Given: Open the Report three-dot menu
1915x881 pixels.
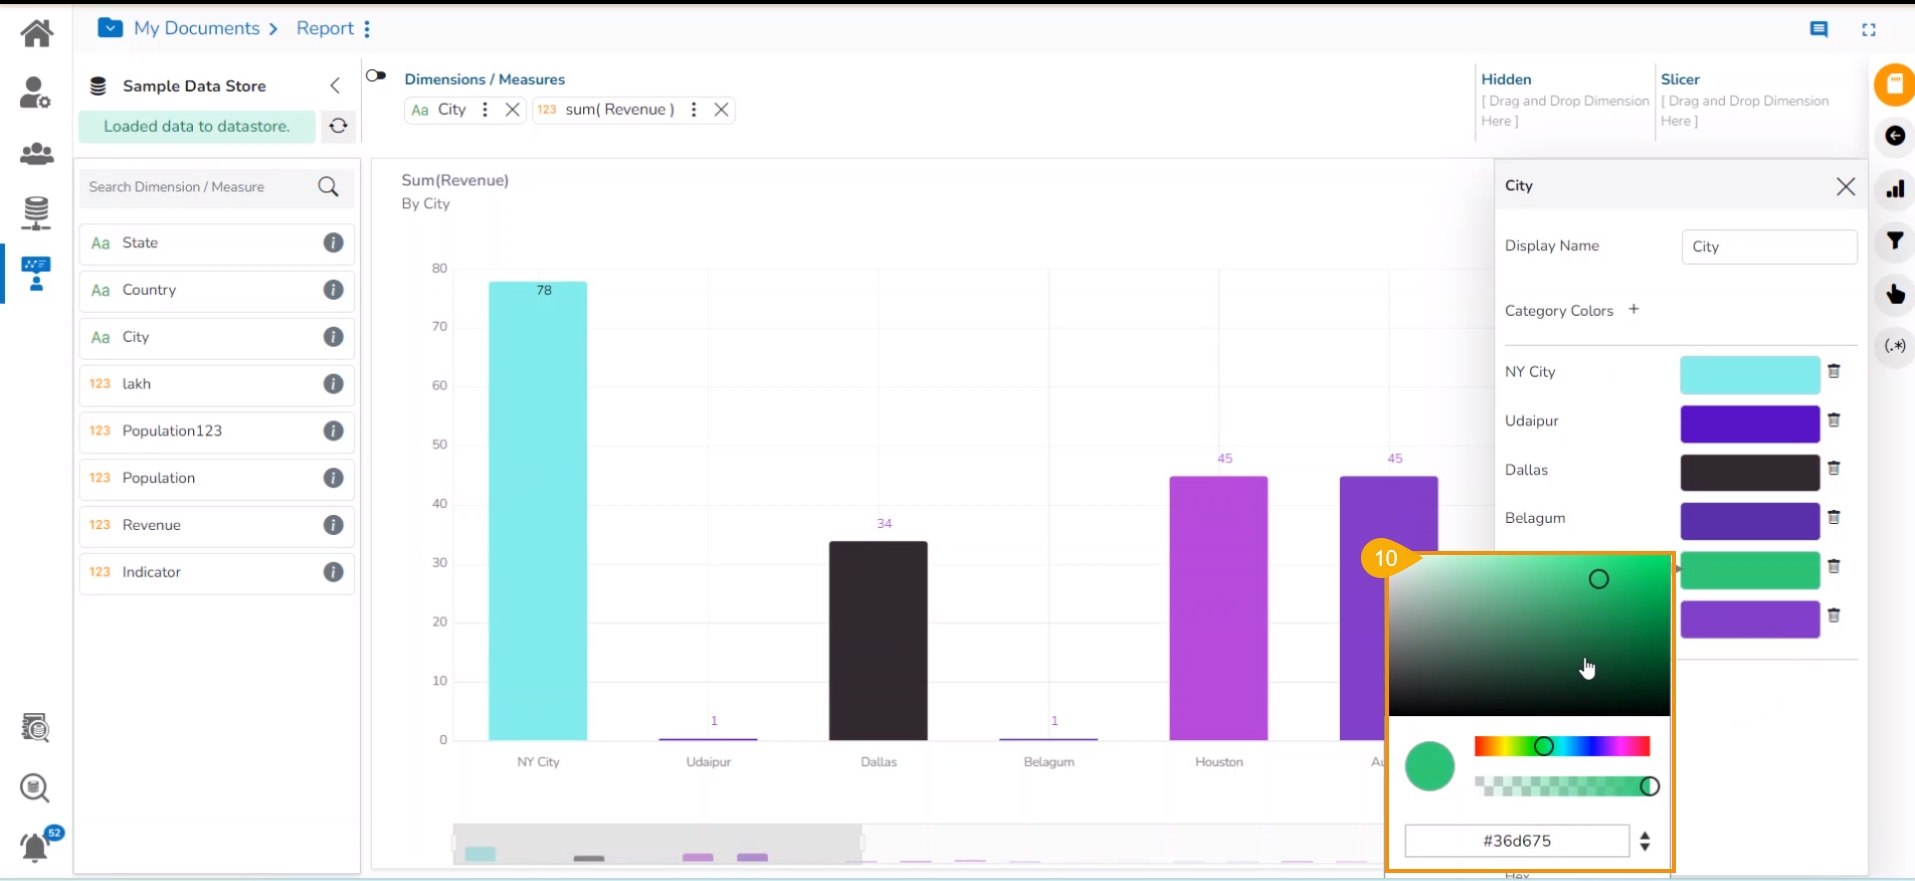Looking at the screenshot, I should [x=367, y=29].
